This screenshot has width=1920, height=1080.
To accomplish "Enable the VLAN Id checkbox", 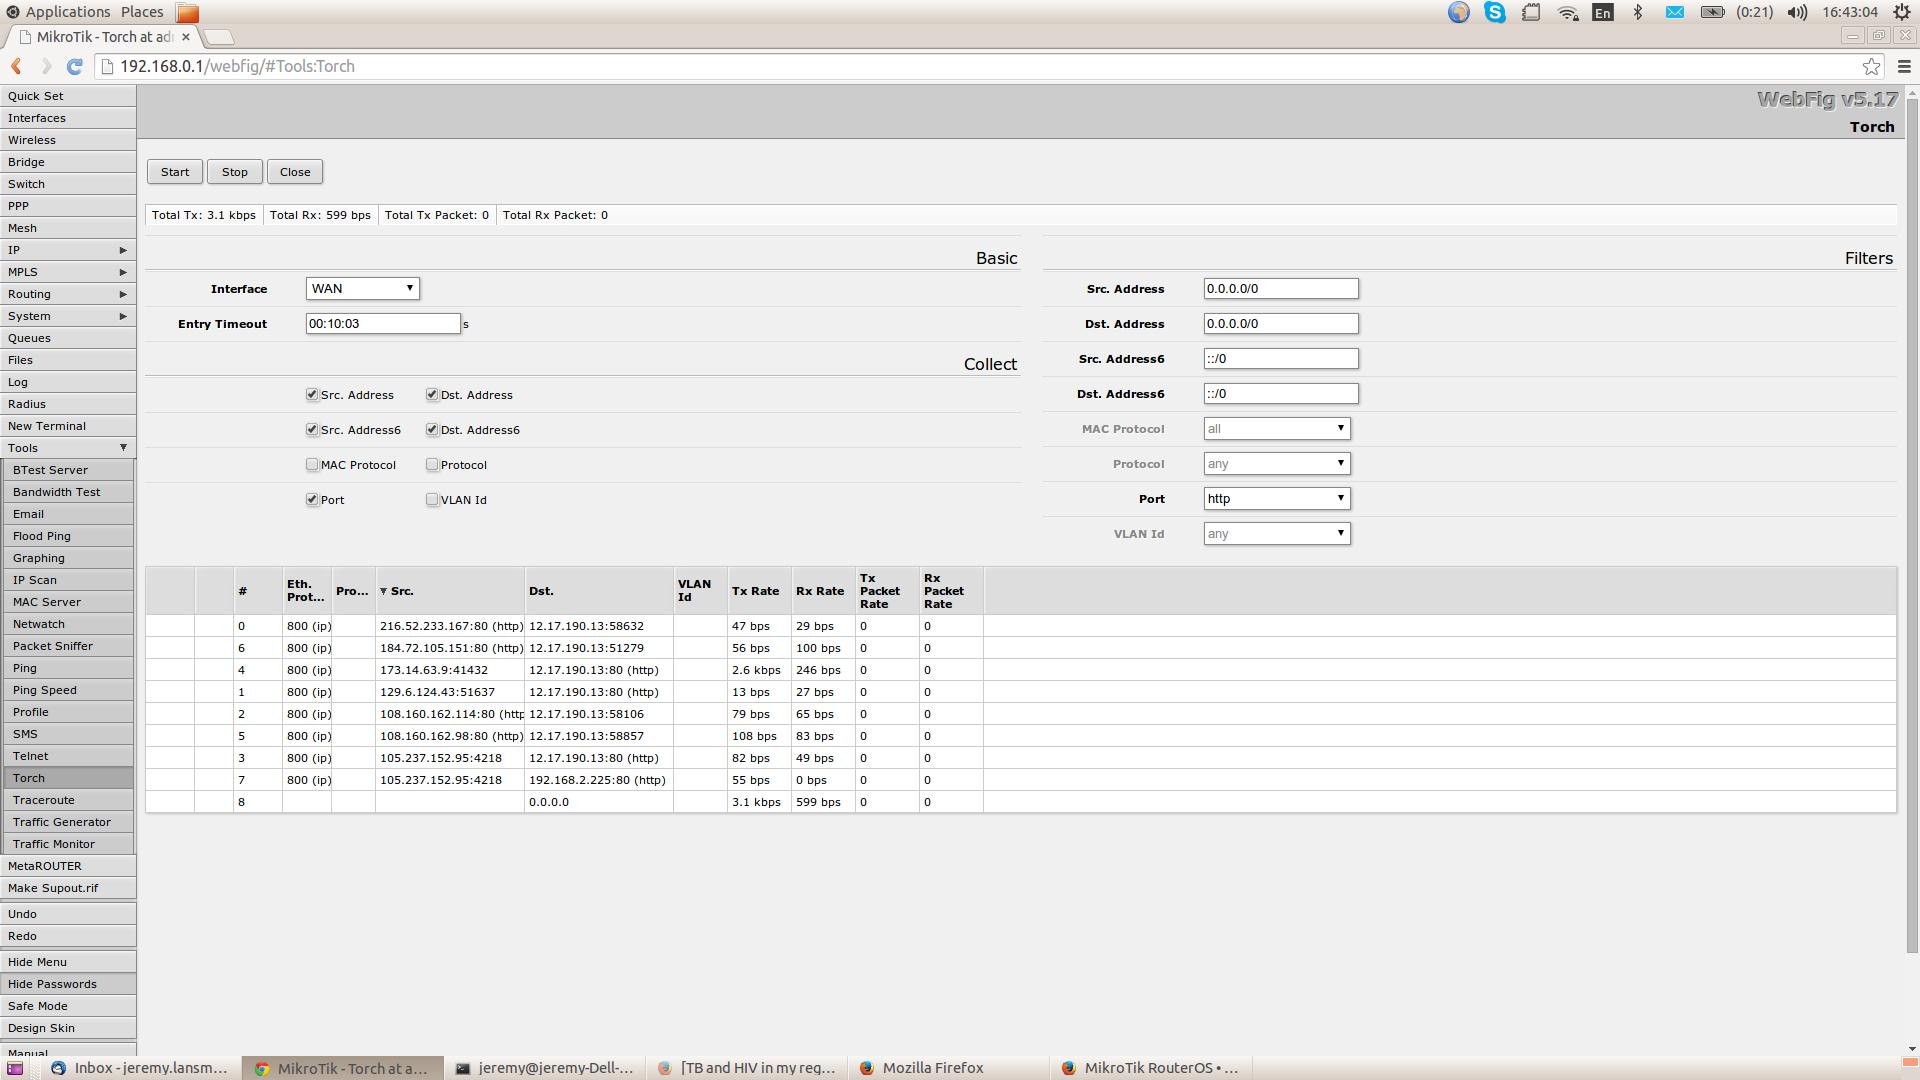I will (432, 500).
